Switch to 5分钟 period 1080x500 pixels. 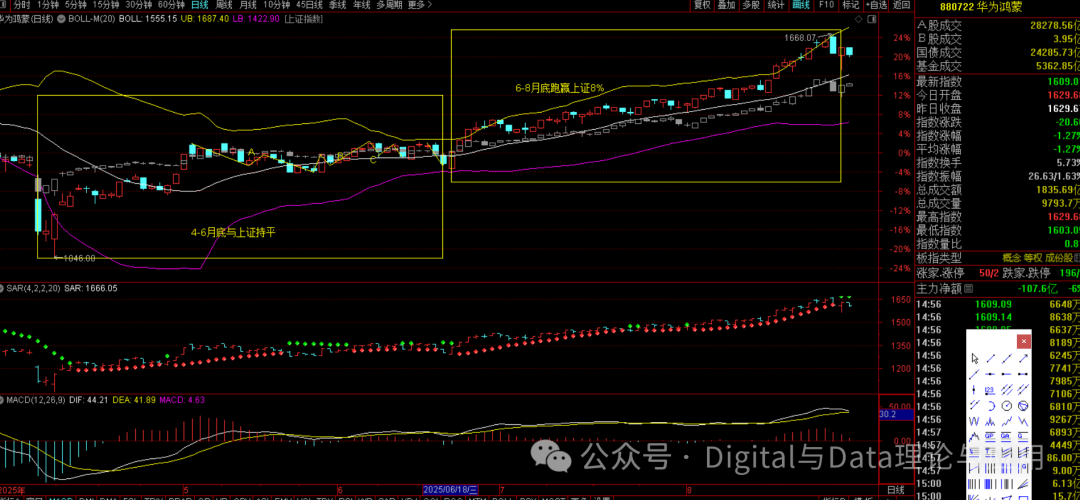coord(75,5)
